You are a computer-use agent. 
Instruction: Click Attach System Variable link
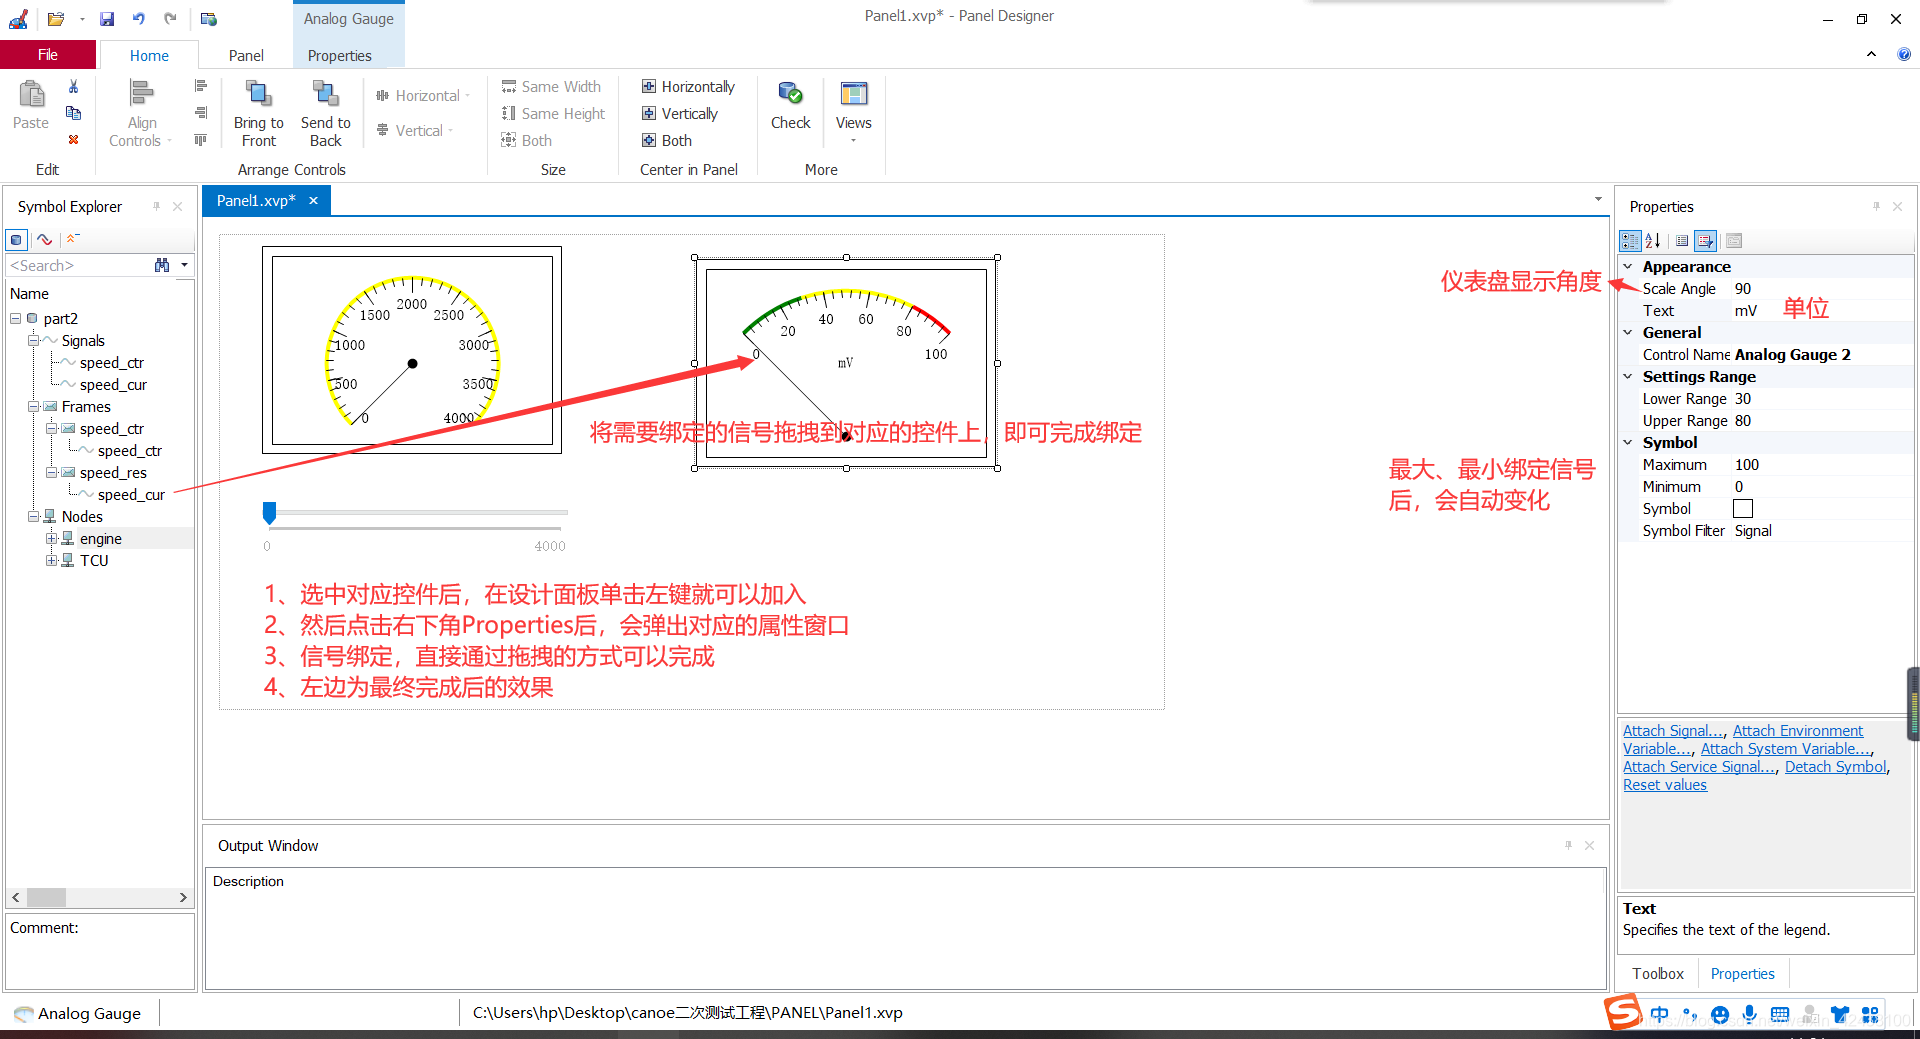(1785, 749)
